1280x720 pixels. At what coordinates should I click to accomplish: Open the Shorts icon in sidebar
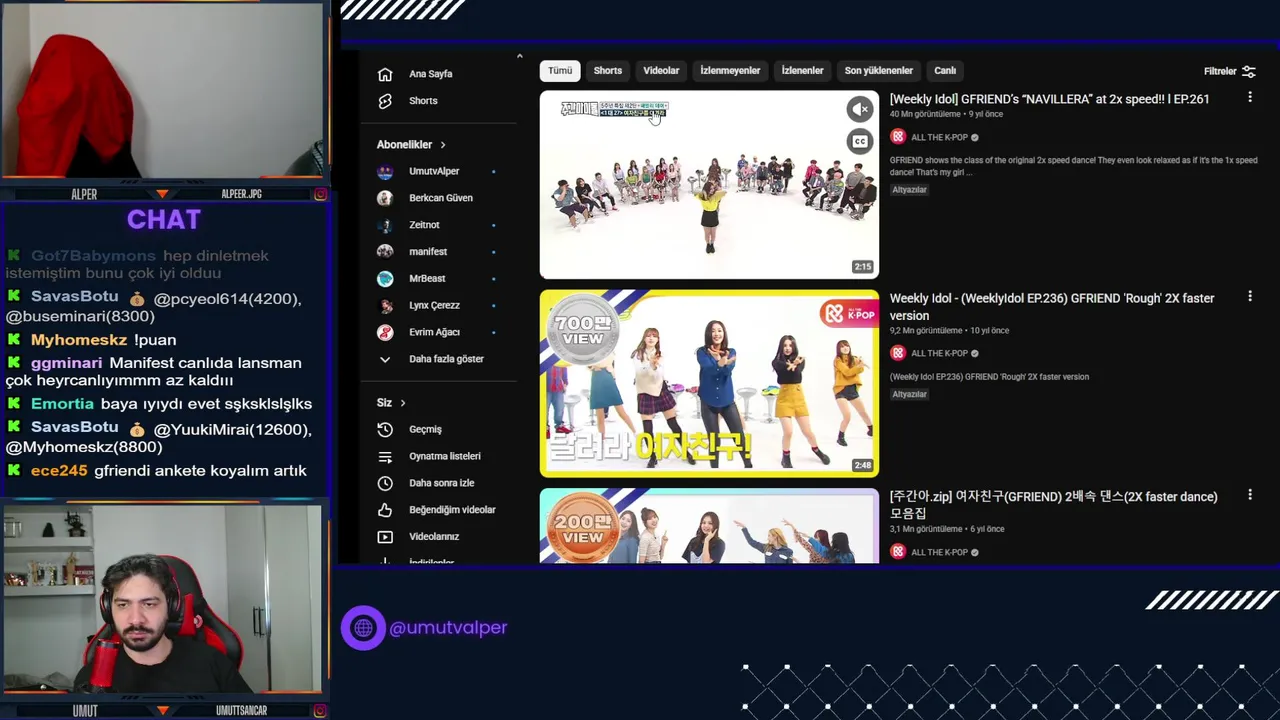point(385,101)
